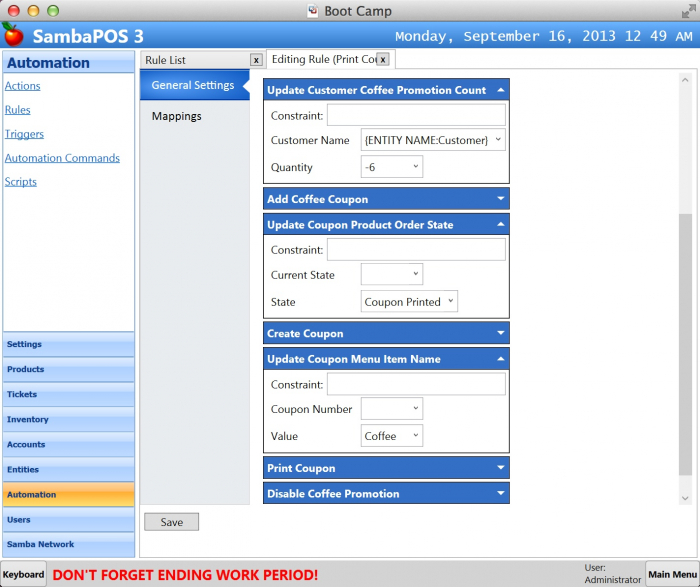This screenshot has width=700, height=587.
Task: Click Constraint field under Update Coupon Menu Item Name
Action: [416, 385]
